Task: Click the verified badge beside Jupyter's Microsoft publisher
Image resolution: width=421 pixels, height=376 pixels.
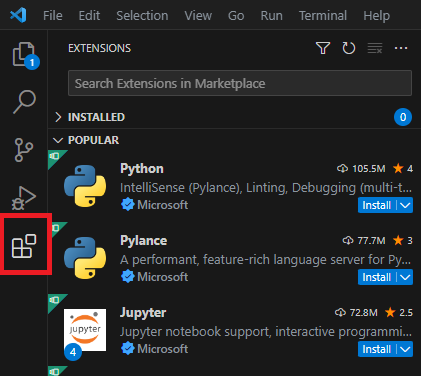Action: click(128, 349)
